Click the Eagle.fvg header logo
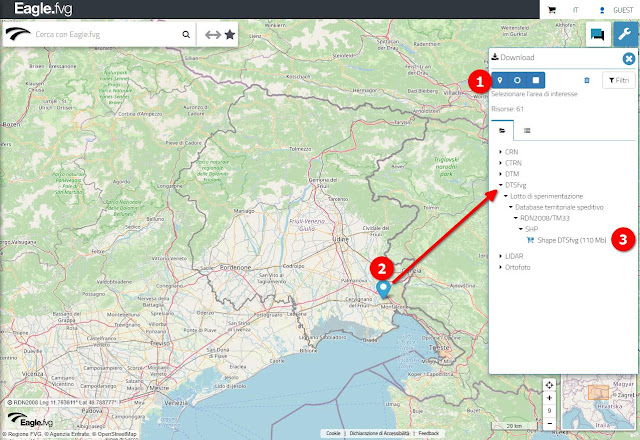 coord(43,9)
